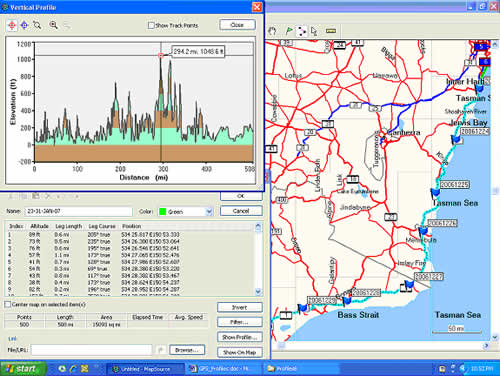The image size is (500, 376).
Task: Click the Leg Length column header
Action: click(x=69, y=226)
